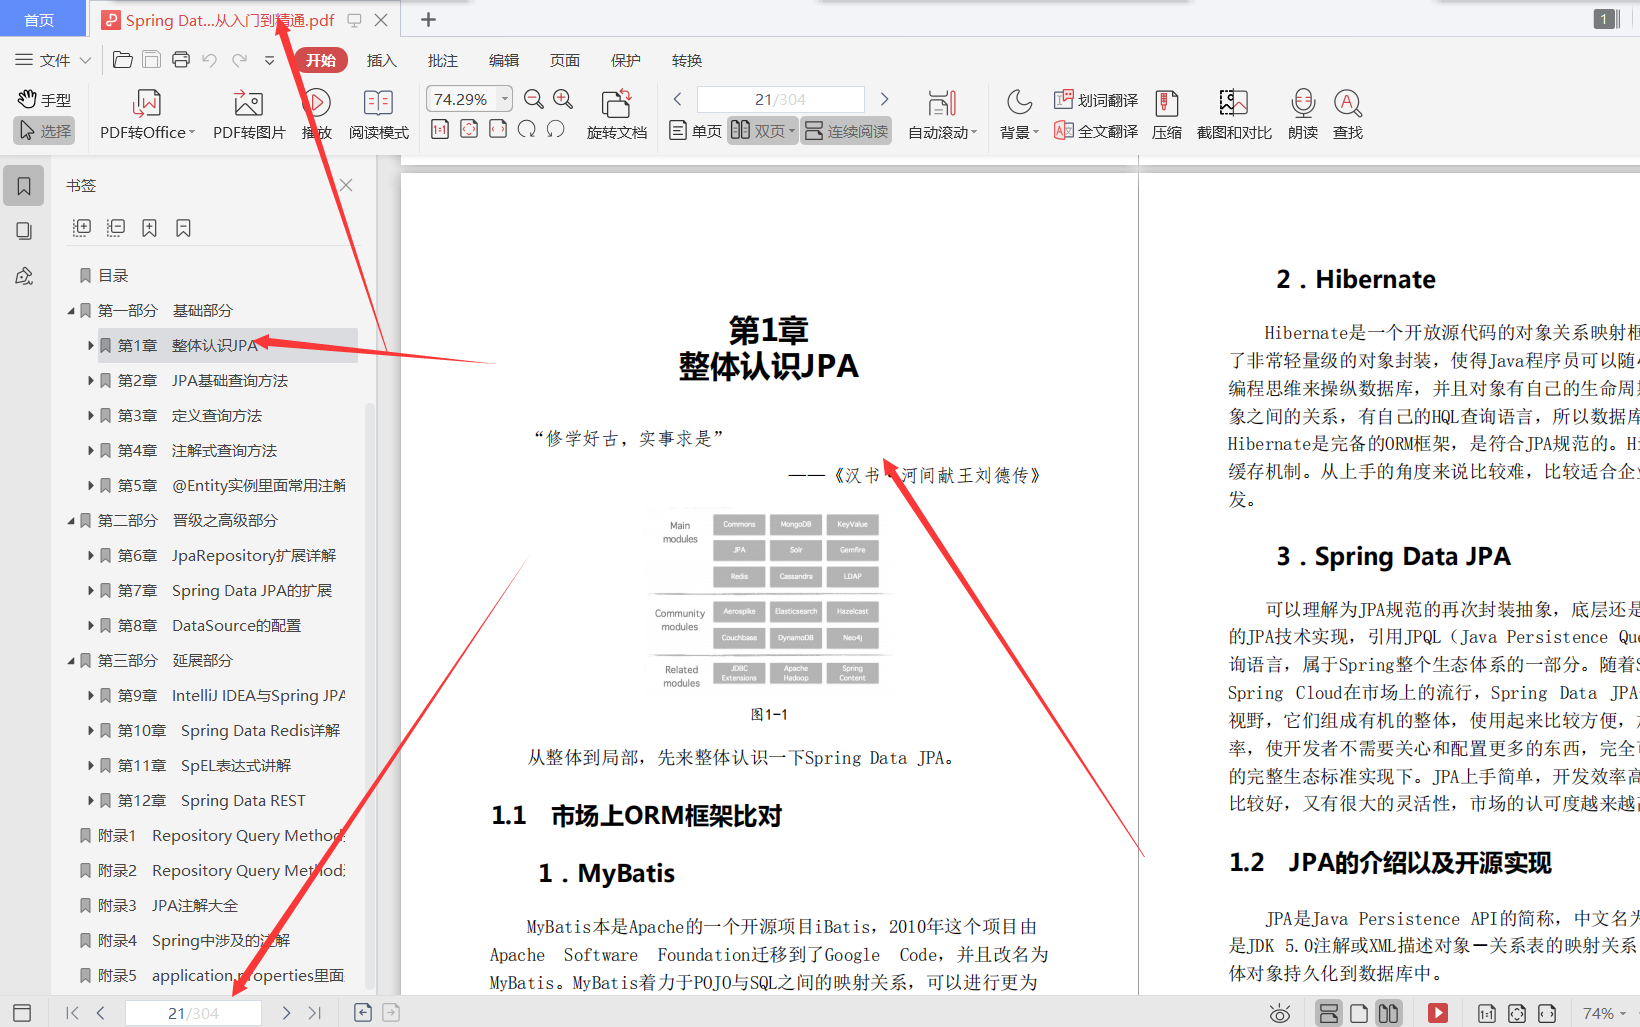Open the annotations sidebar panel

(24, 276)
